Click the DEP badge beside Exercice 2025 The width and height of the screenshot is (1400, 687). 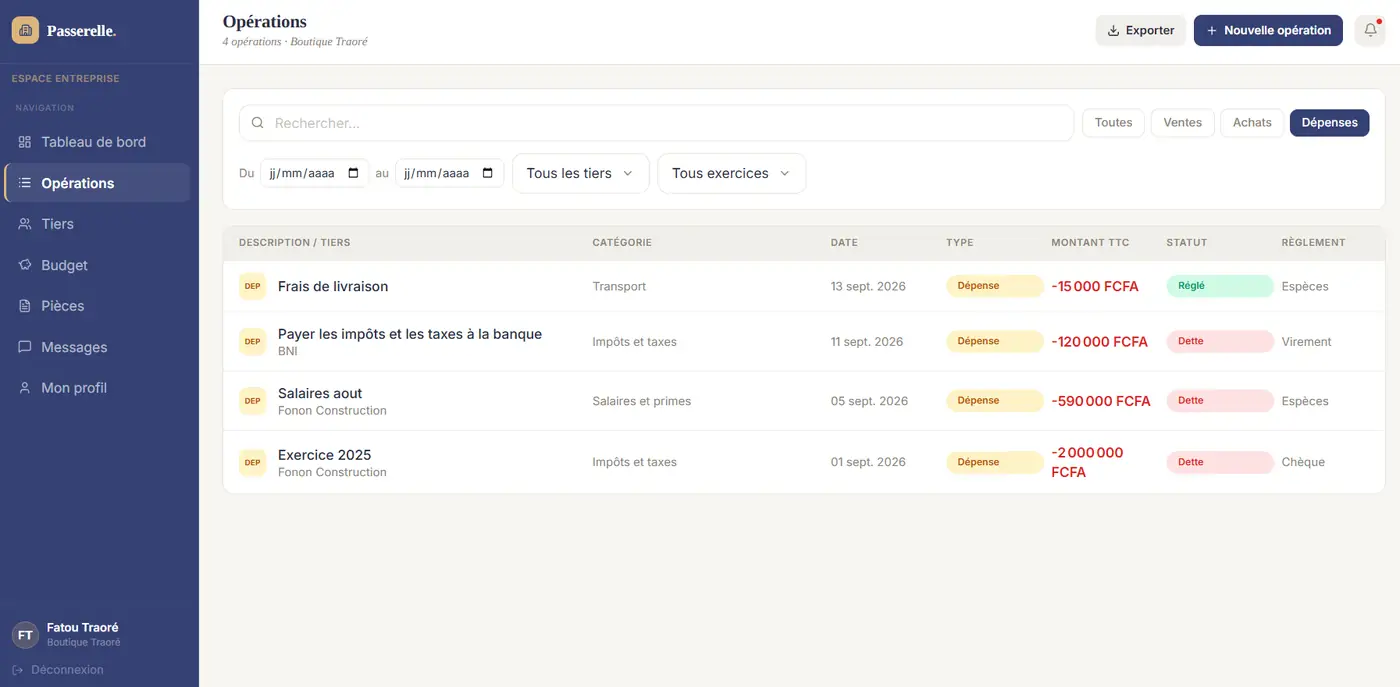pos(253,462)
